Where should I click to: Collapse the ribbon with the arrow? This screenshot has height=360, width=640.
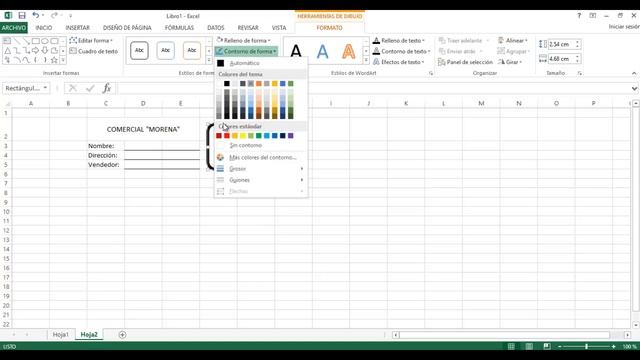click(x=634, y=73)
